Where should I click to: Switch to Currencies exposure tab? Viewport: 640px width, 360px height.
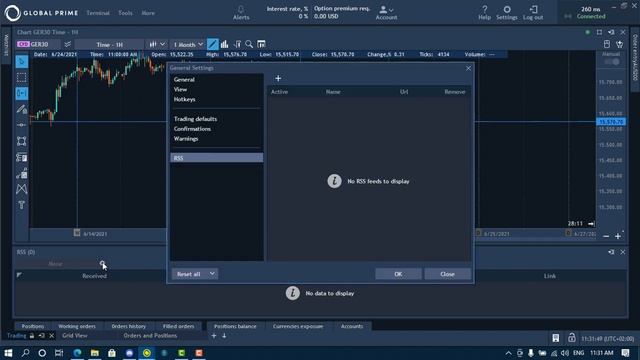pyautogui.click(x=298, y=326)
